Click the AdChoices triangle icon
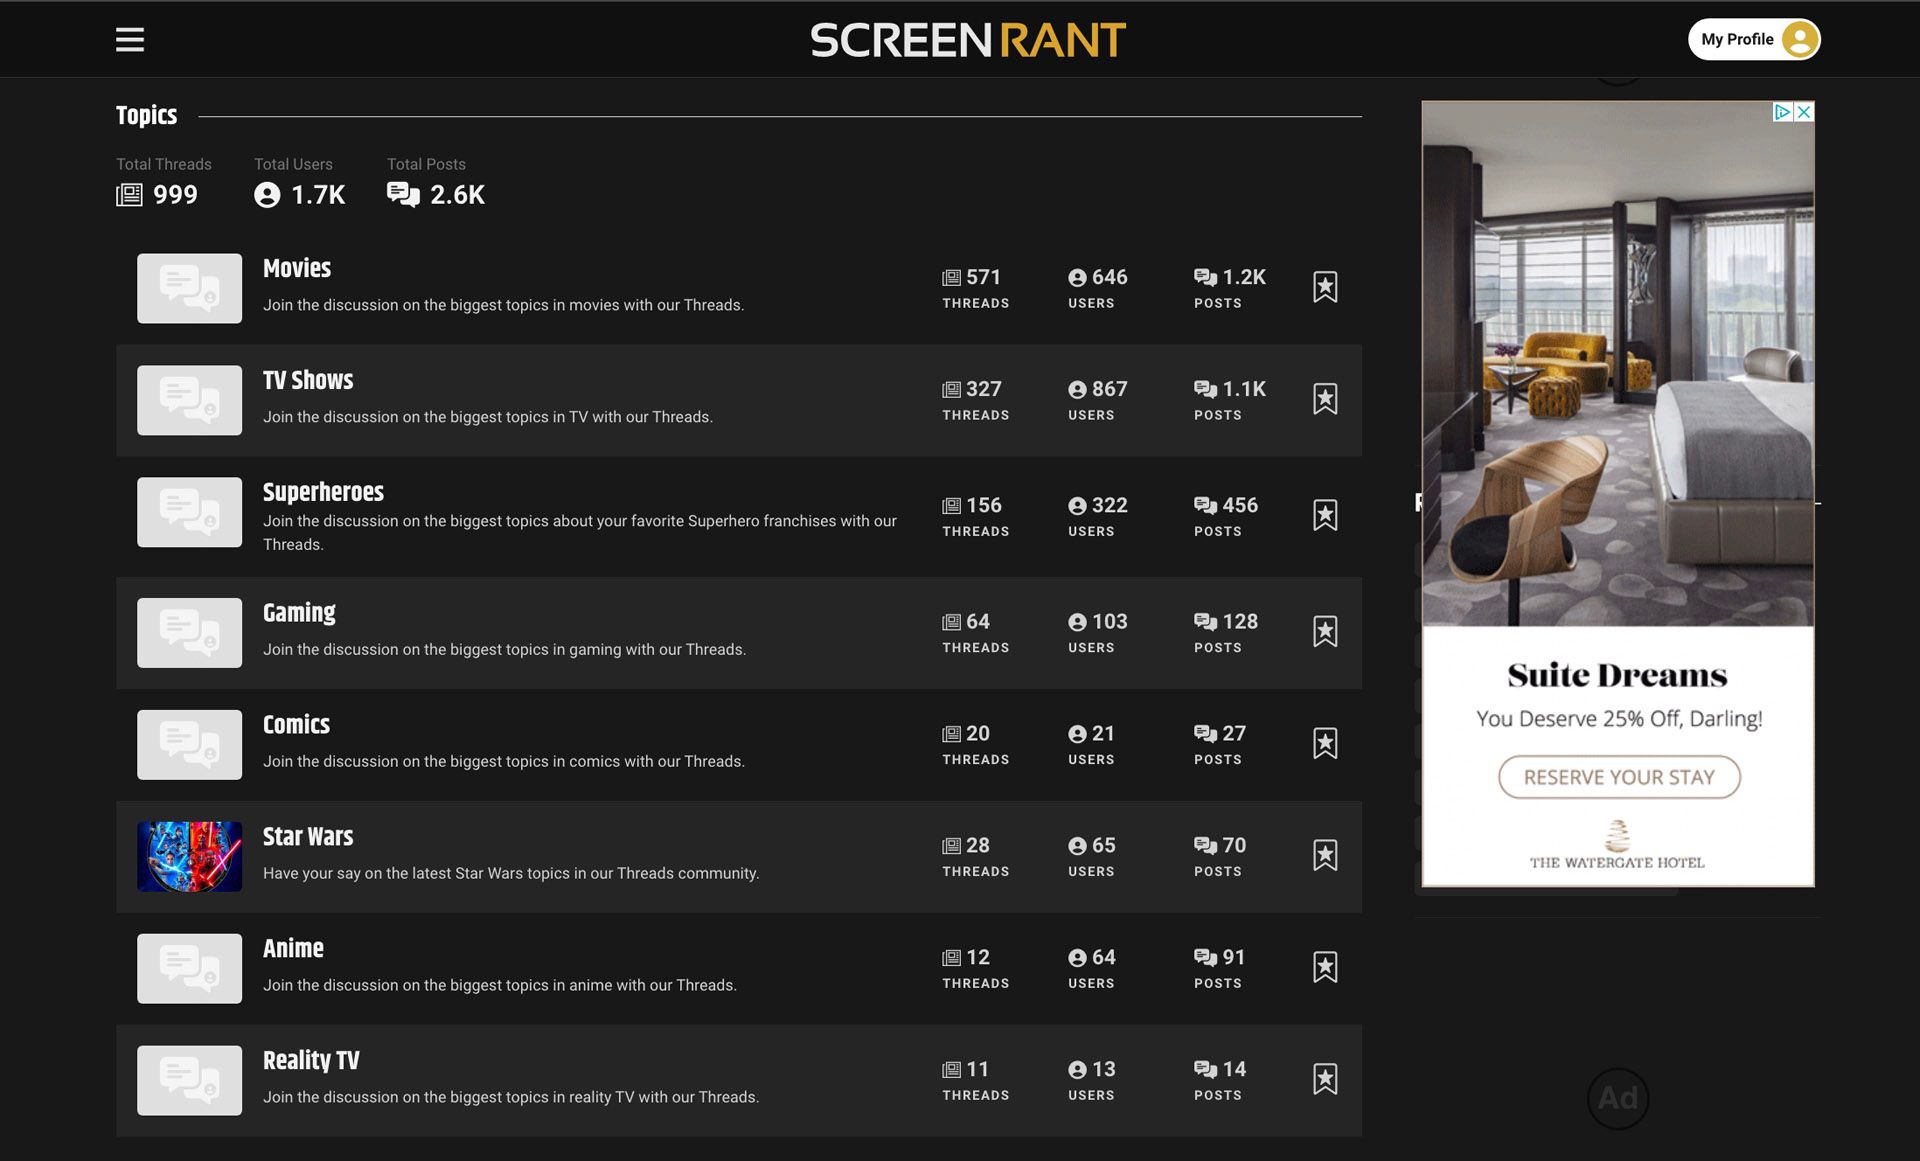 (1783, 112)
